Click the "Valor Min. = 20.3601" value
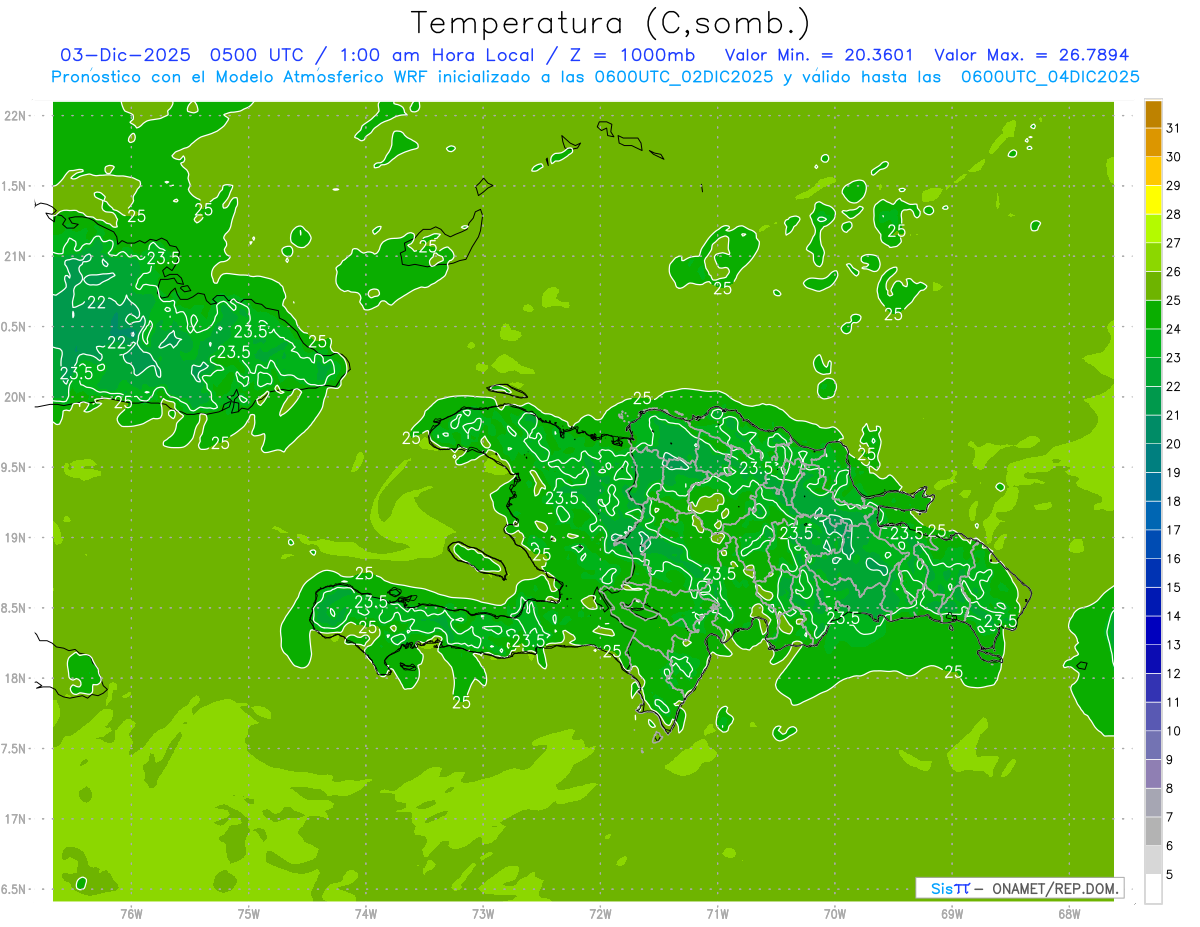This screenshot has height=927, width=1200. (x=819, y=55)
